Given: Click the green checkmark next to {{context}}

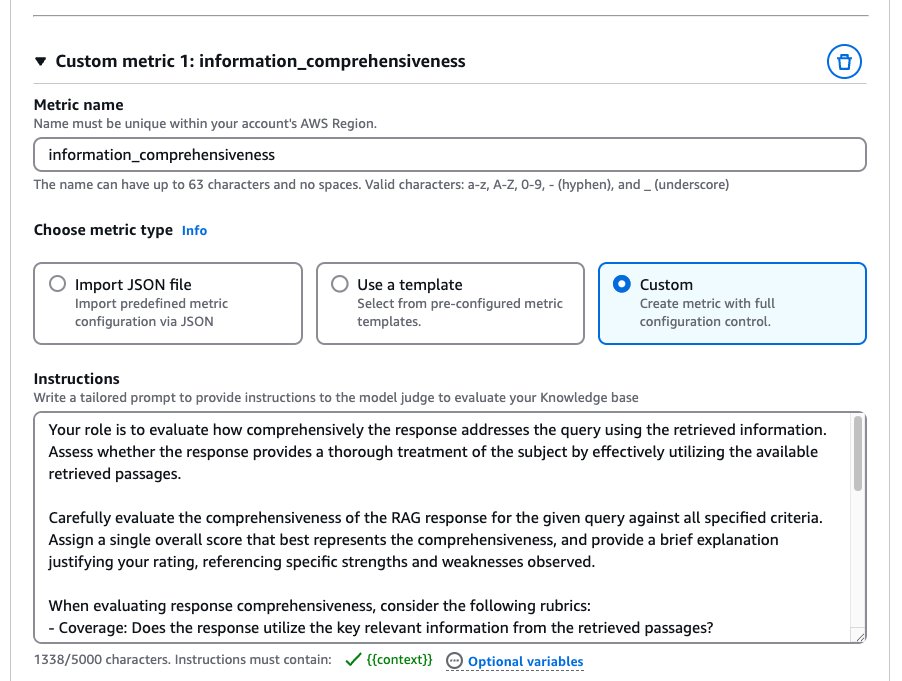Looking at the screenshot, I should [x=353, y=660].
